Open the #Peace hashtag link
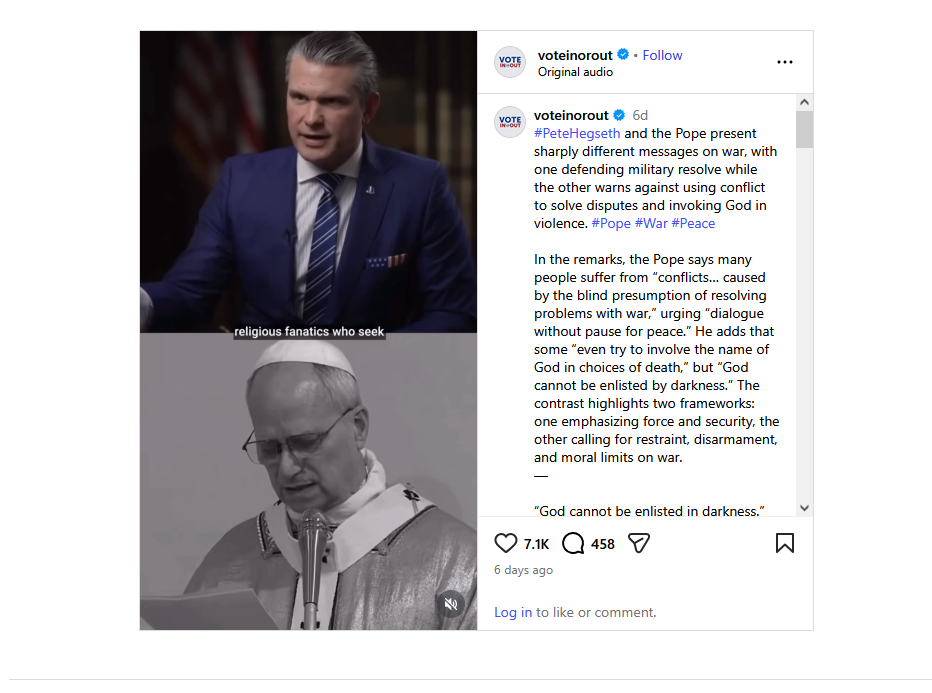Screen dimensions: 932x693 click(x=693, y=223)
